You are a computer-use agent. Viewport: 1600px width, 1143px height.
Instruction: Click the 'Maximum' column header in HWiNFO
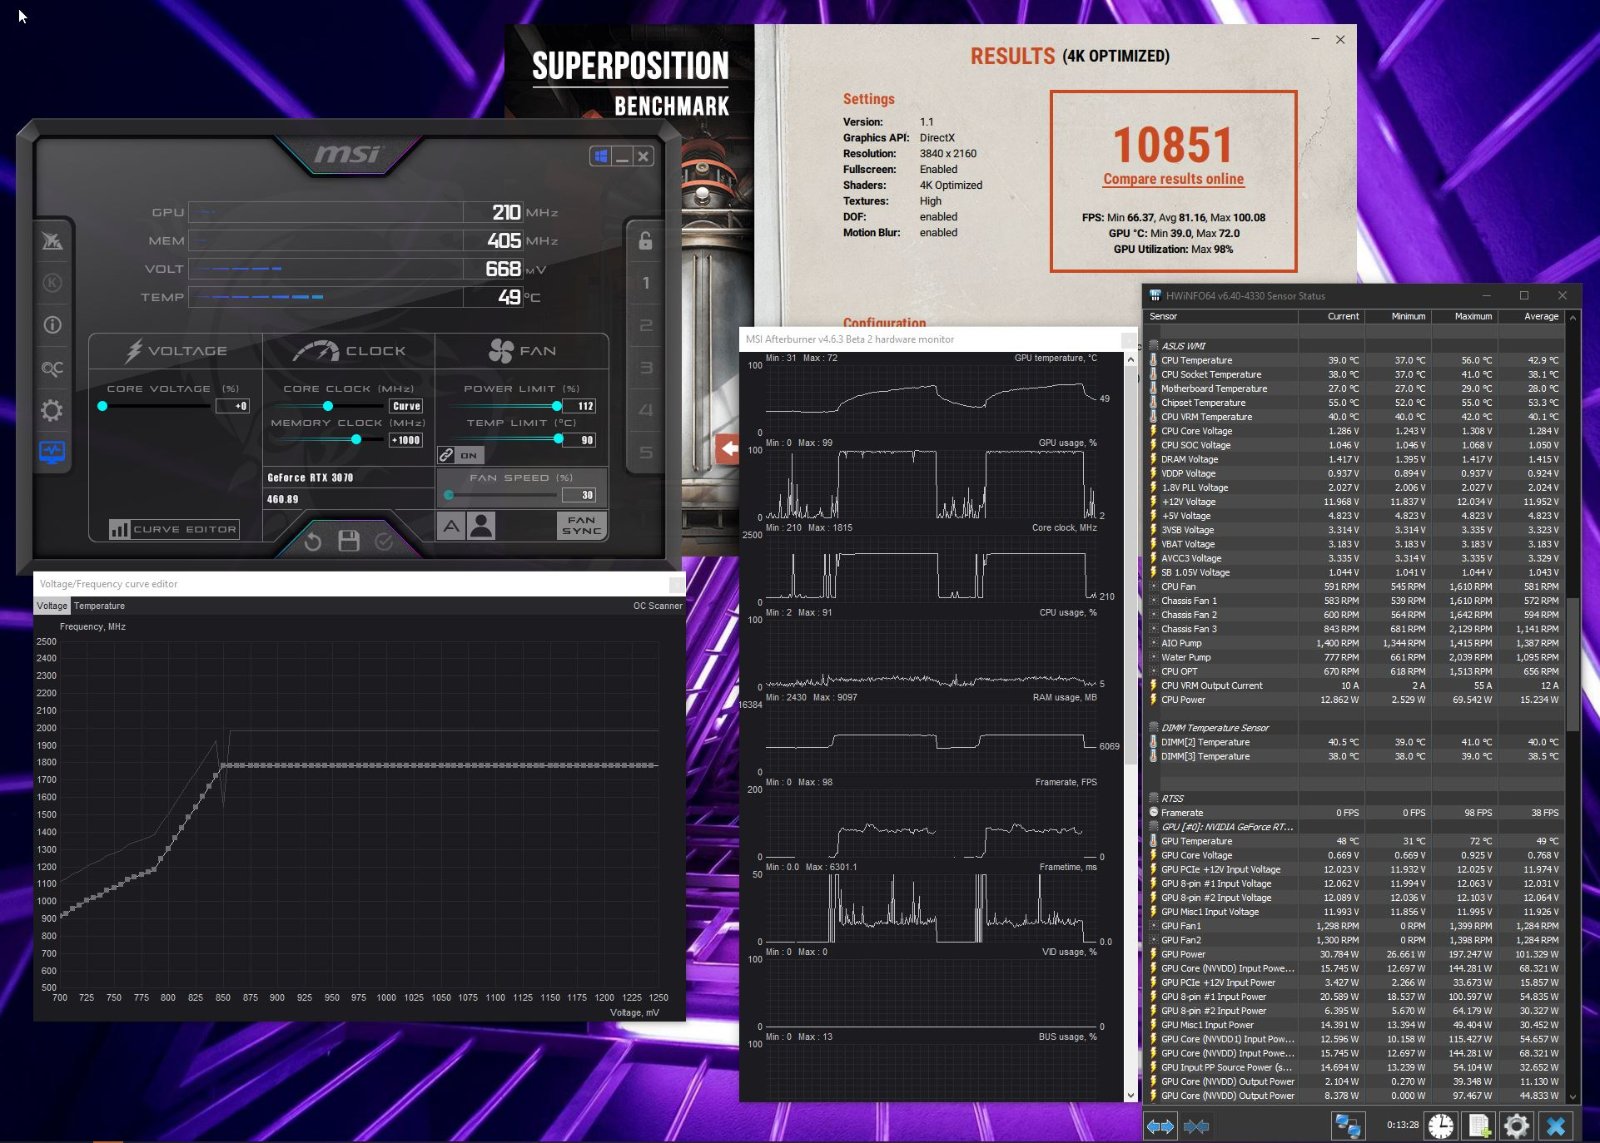(1464, 316)
